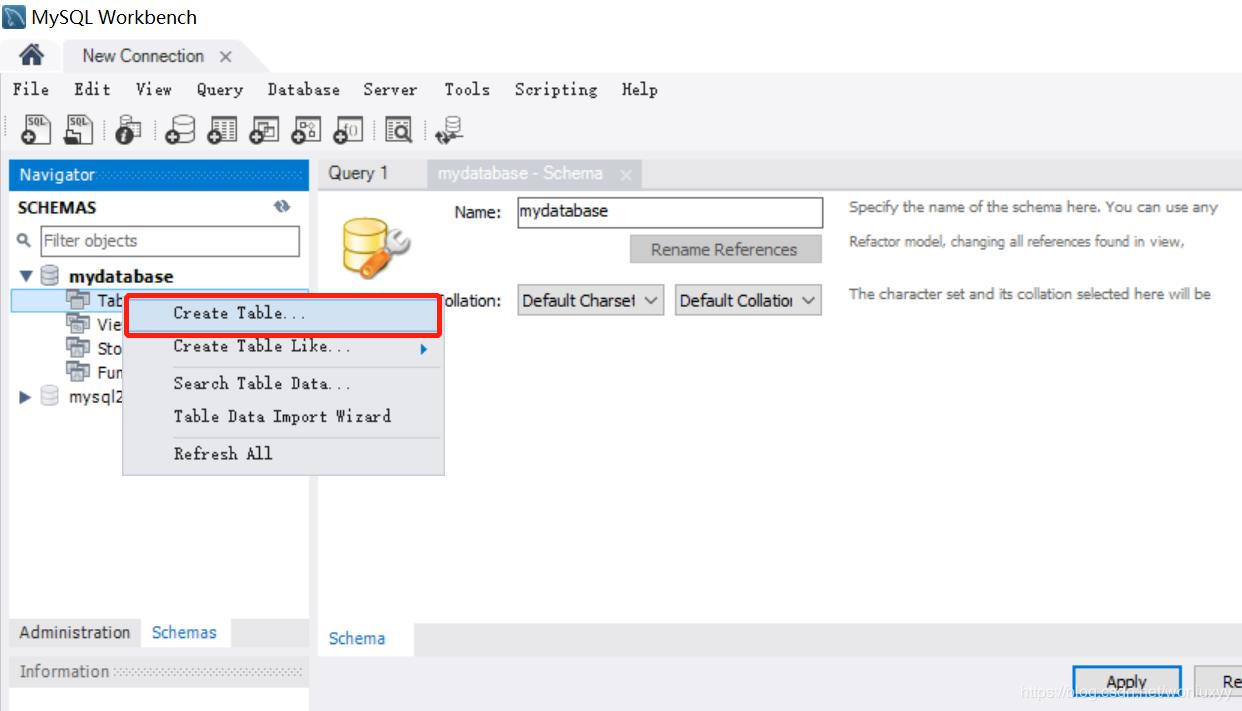Expand the second mysql schema node
1242x711 pixels.
pos(26,397)
